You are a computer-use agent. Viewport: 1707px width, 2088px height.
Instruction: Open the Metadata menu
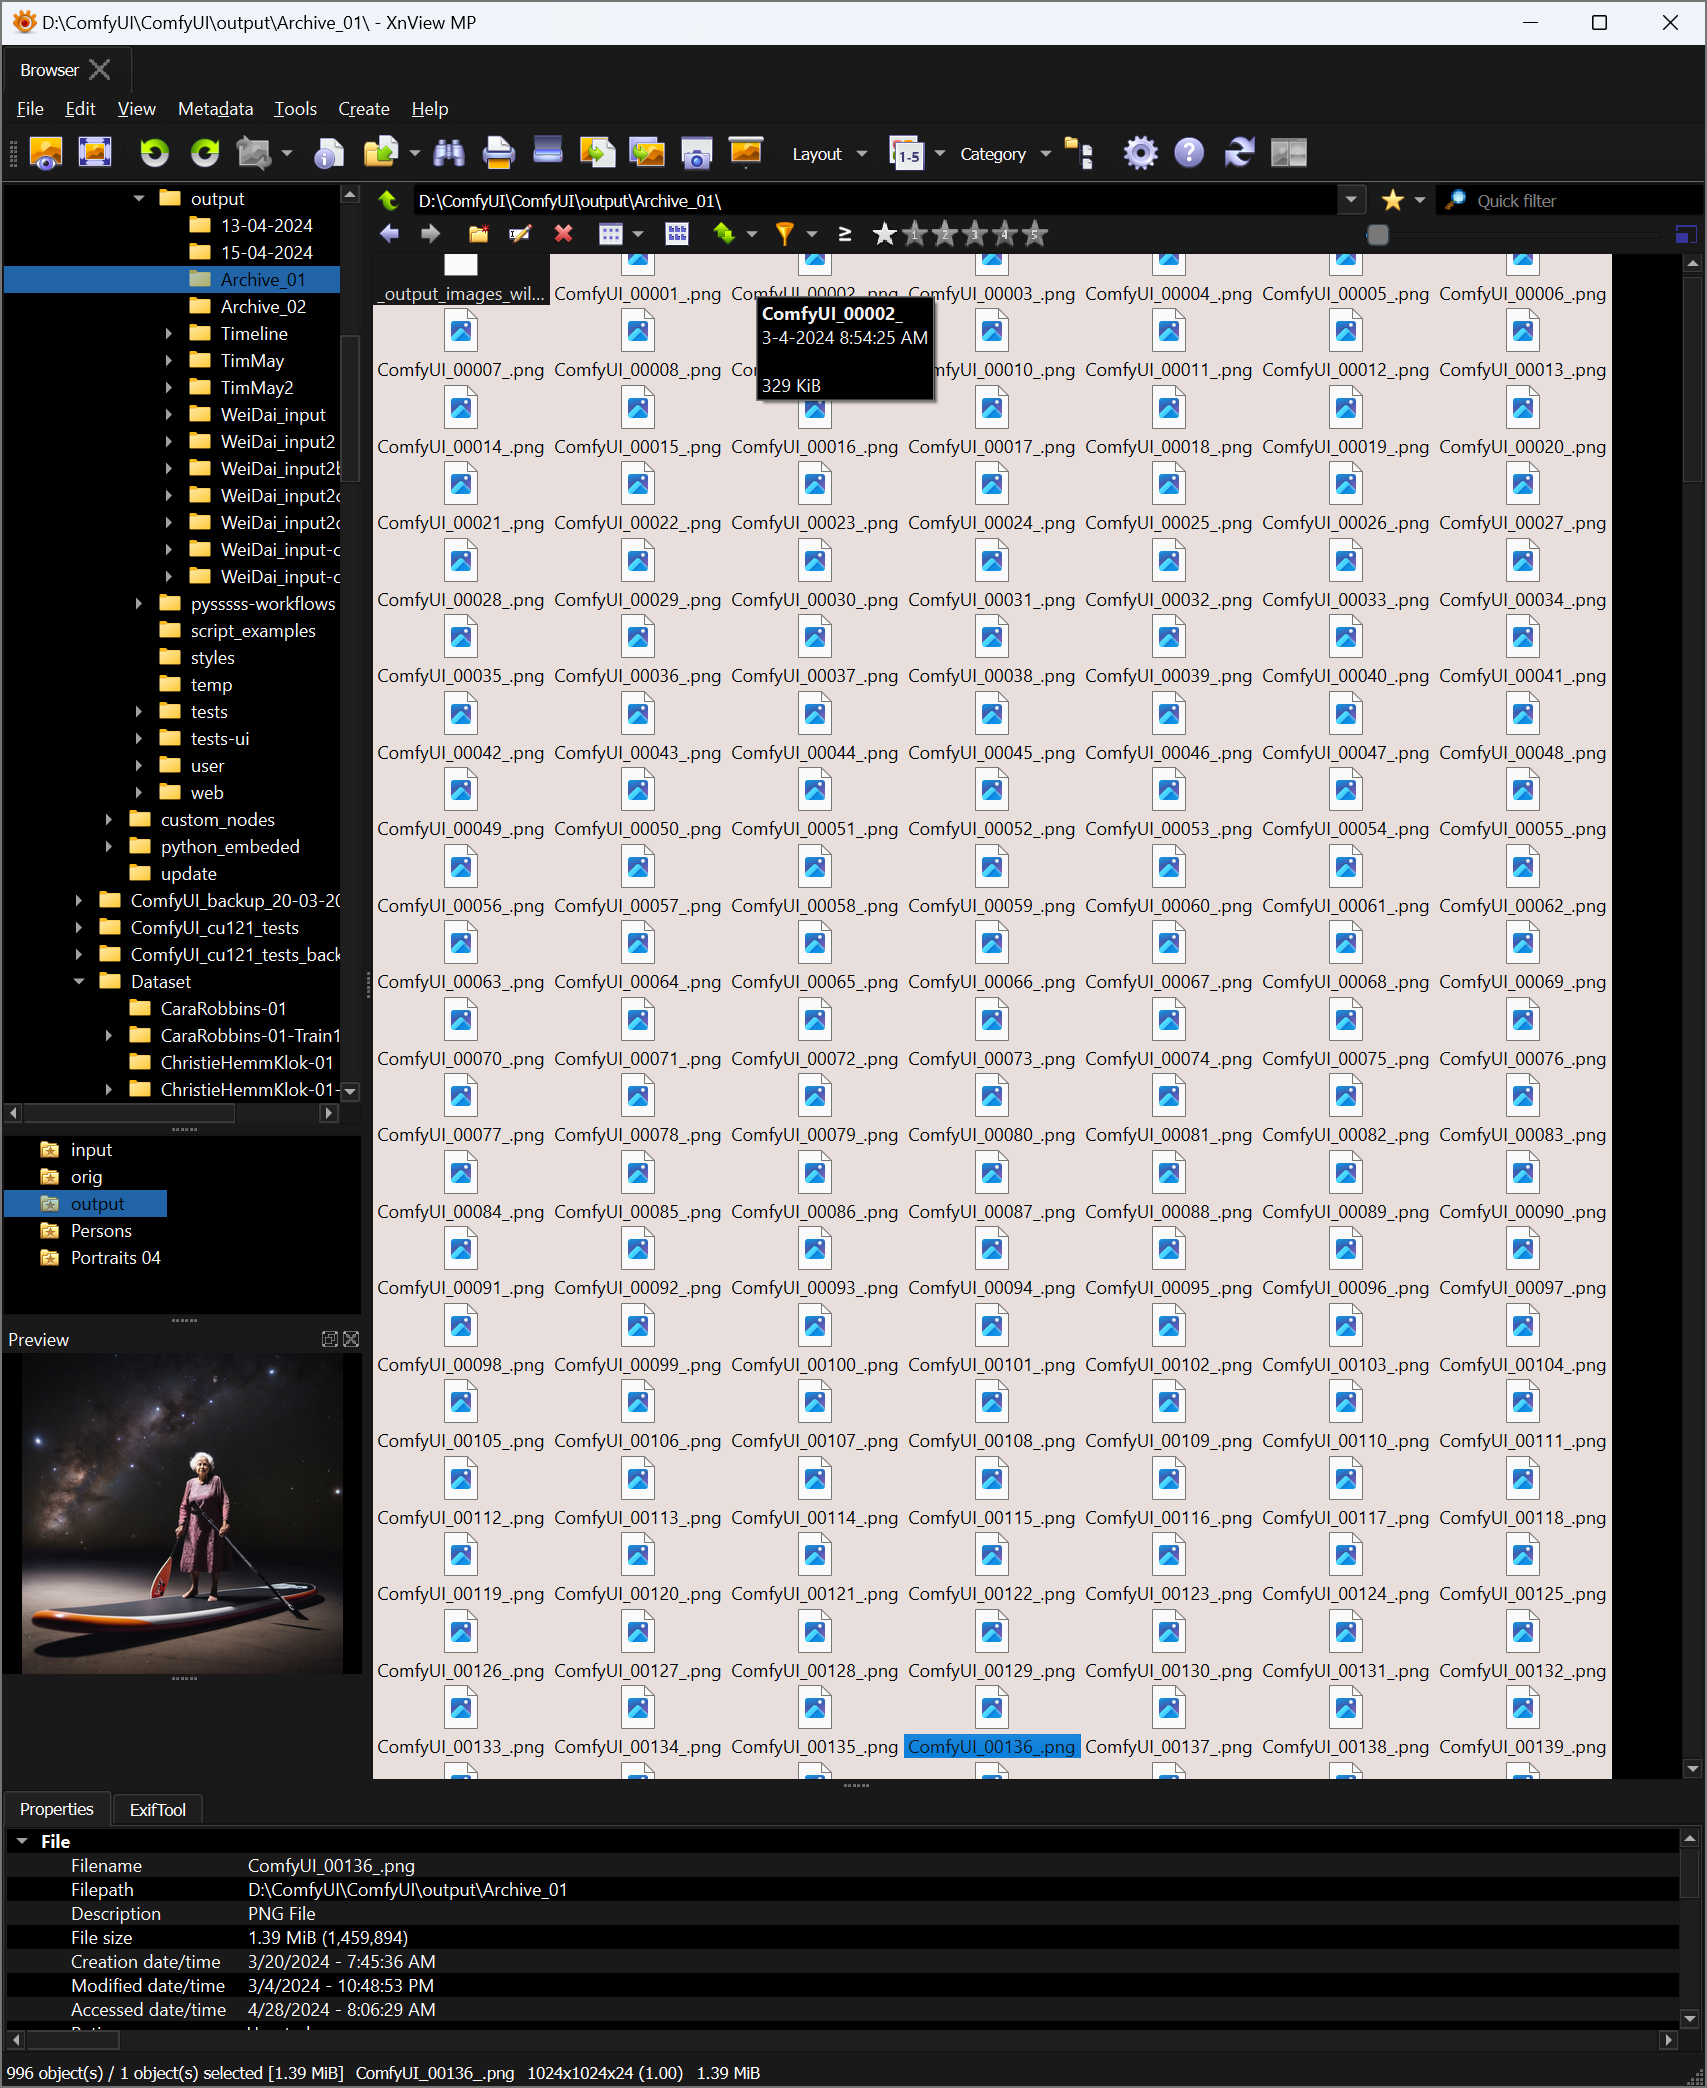(215, 109)
